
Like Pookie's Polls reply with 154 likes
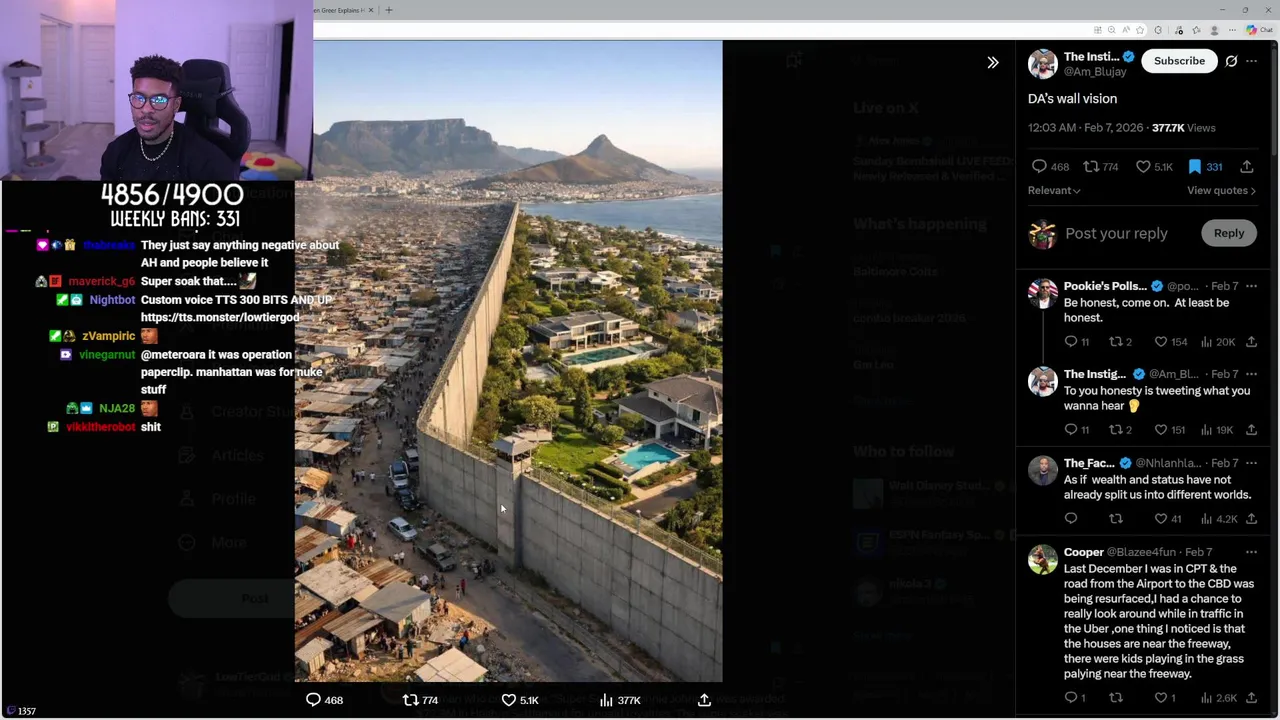click(x=1170, y=342)
